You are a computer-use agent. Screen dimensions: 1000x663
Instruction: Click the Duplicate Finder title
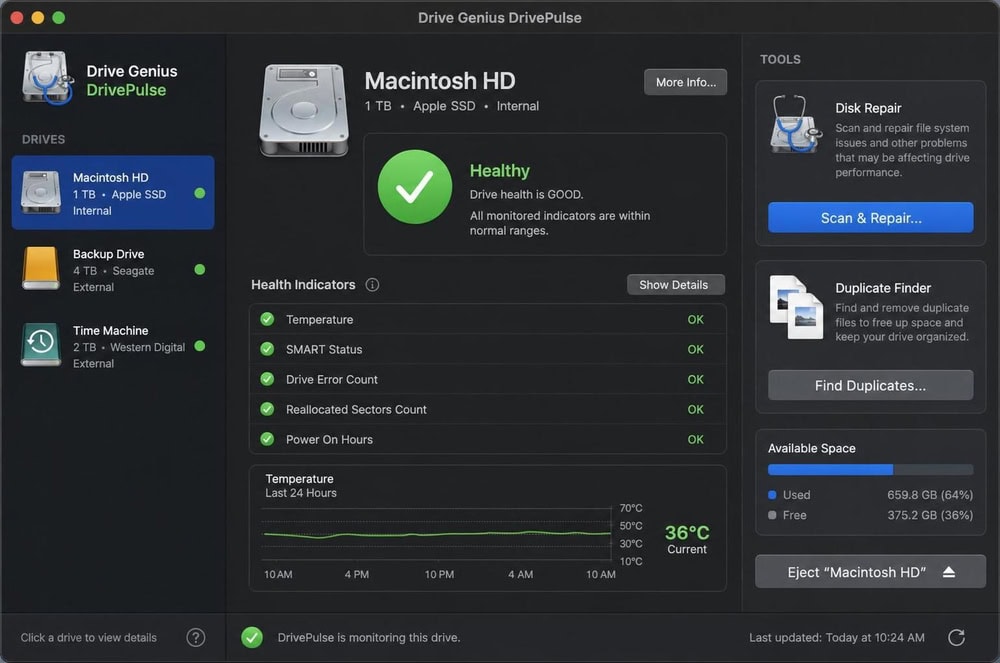click(883, 288)
